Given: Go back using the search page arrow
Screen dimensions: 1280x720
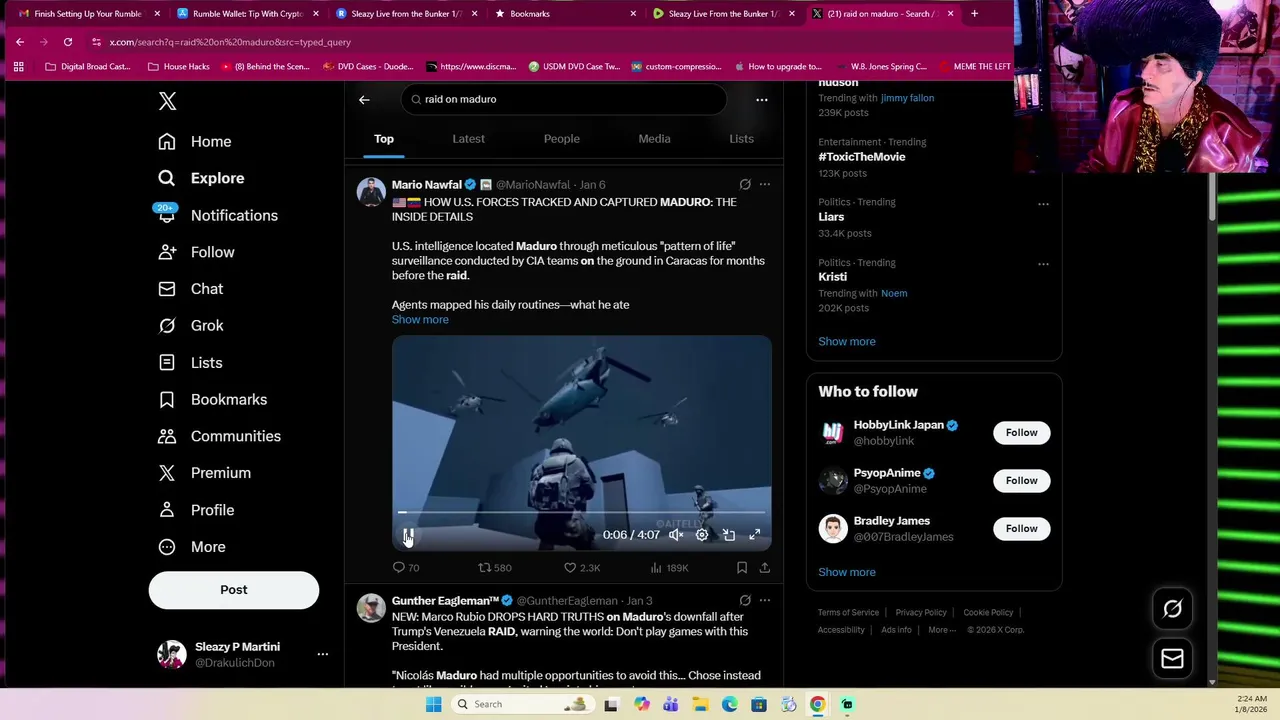Looking at the screenshot, I should click(364, 99).
